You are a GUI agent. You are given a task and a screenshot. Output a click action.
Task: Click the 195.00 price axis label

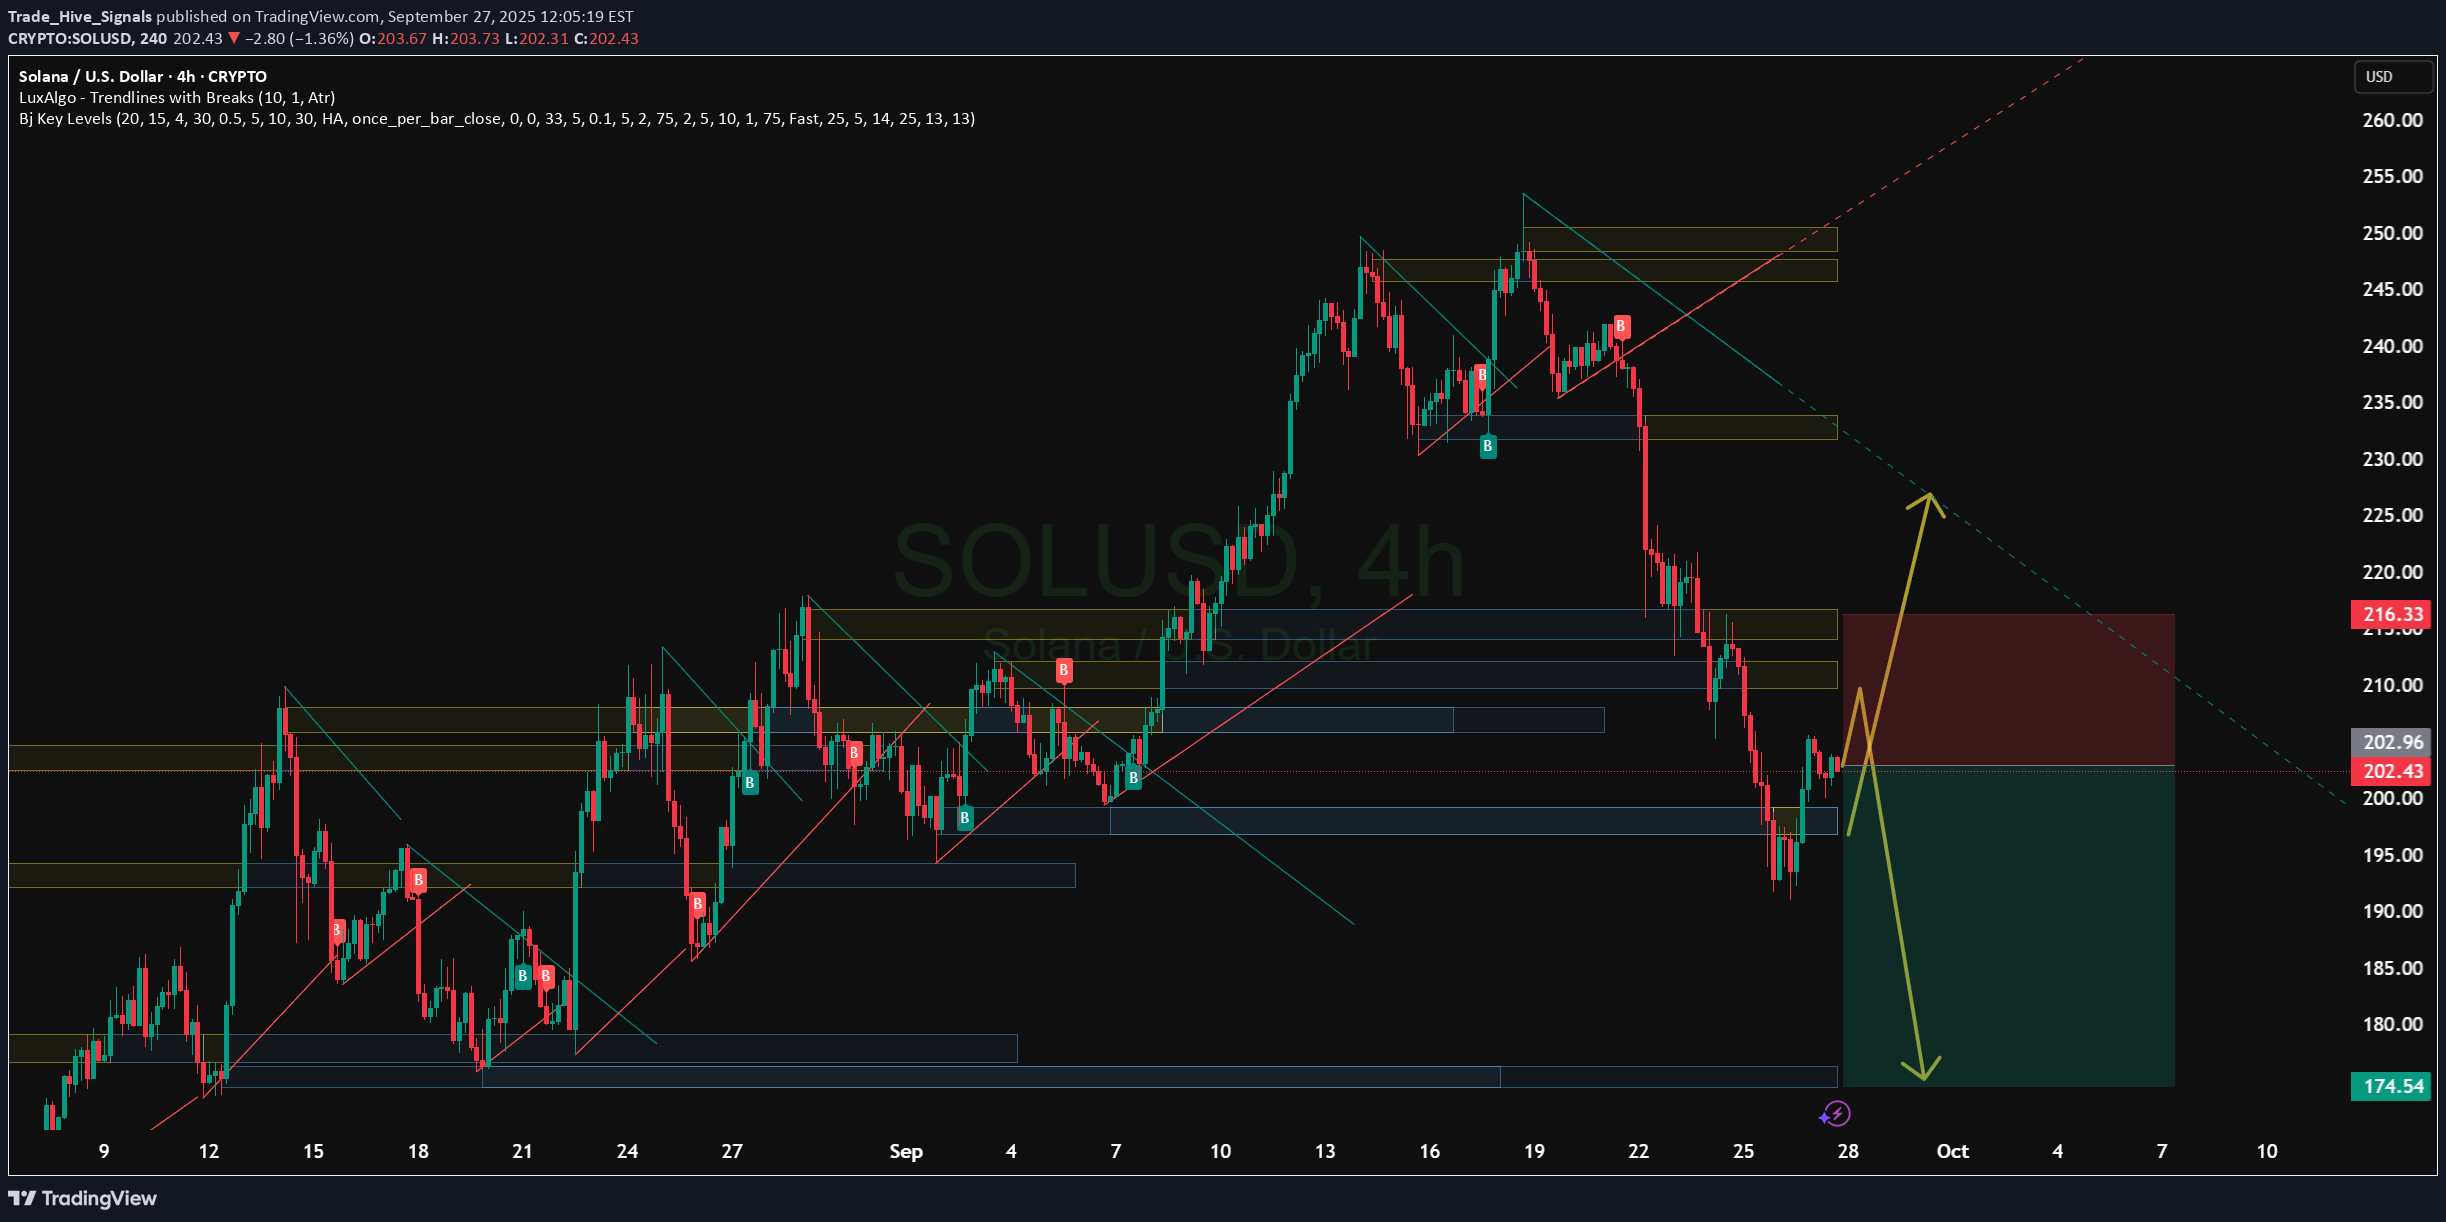pyautogui.click(x=2392, y=855)
